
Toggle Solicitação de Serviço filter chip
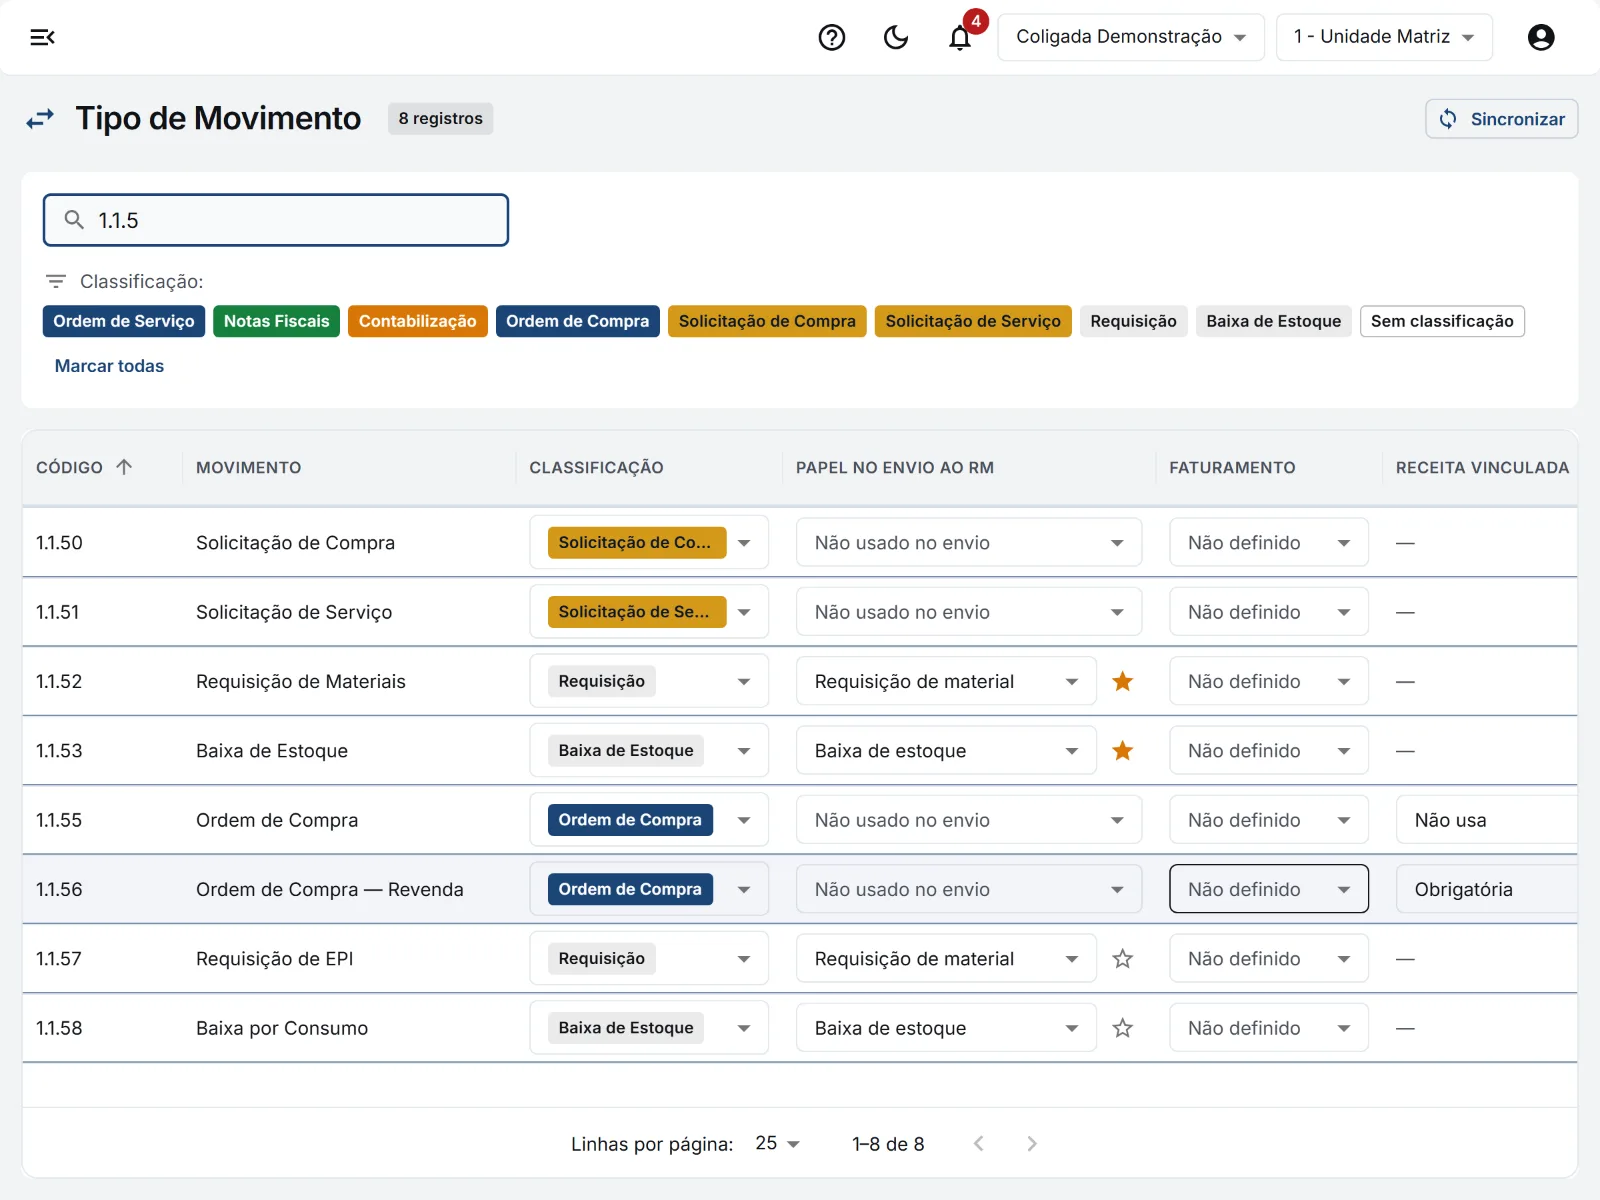(x=973, y=321)
